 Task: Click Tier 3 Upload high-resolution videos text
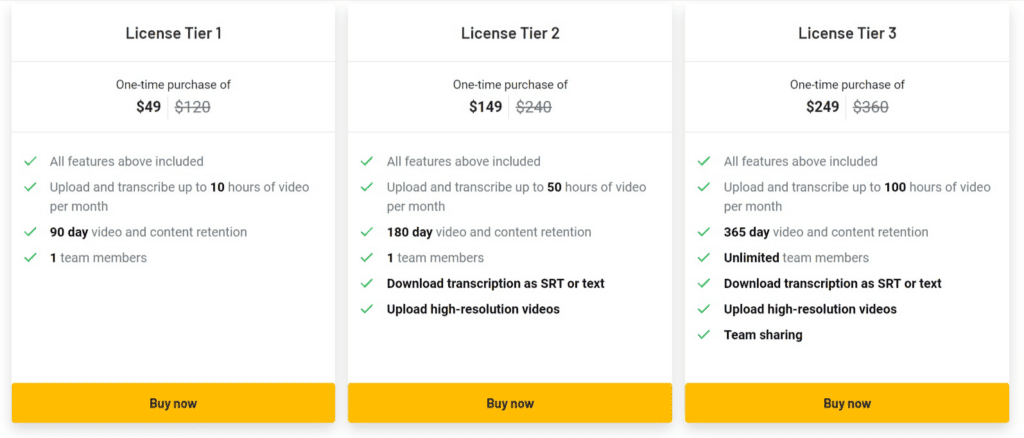coord(810,309)
